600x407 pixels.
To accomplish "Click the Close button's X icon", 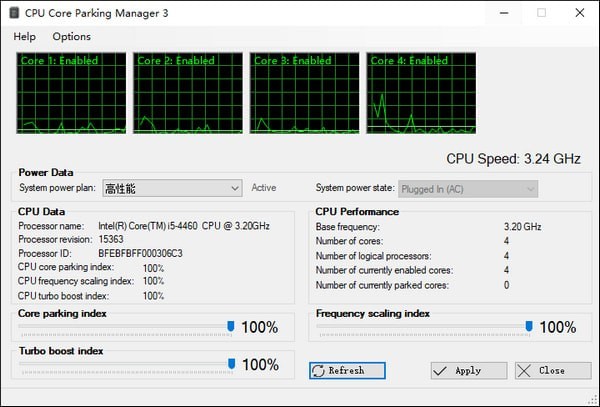I will click(525, 370).
